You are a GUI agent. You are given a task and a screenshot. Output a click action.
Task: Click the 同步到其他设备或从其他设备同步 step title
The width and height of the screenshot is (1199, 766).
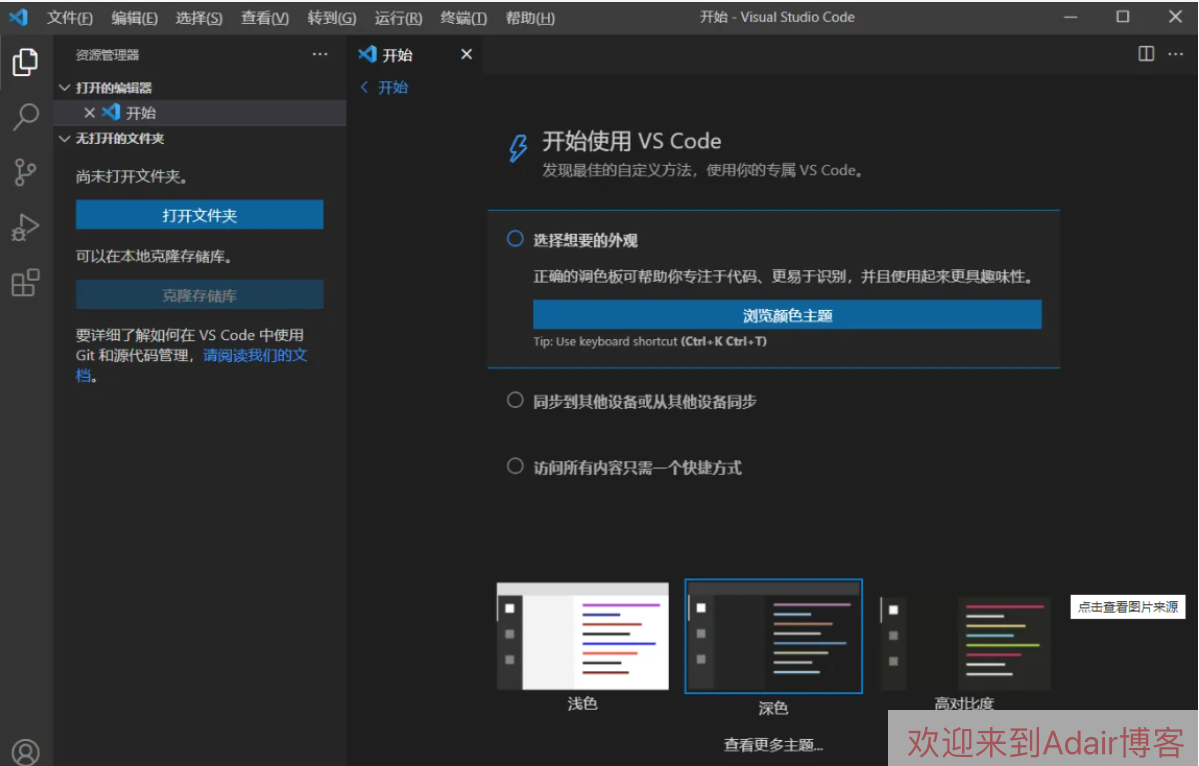point(645,401)
